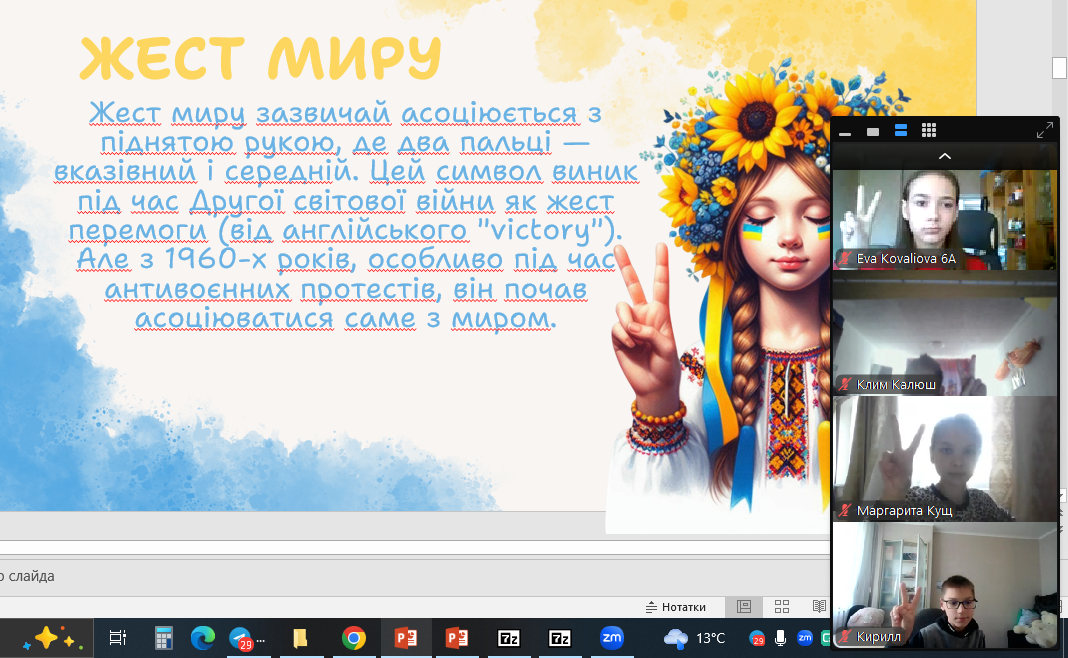Switch to PowerPoint Reading view
1068x658 pixels.
pos(819,607)
